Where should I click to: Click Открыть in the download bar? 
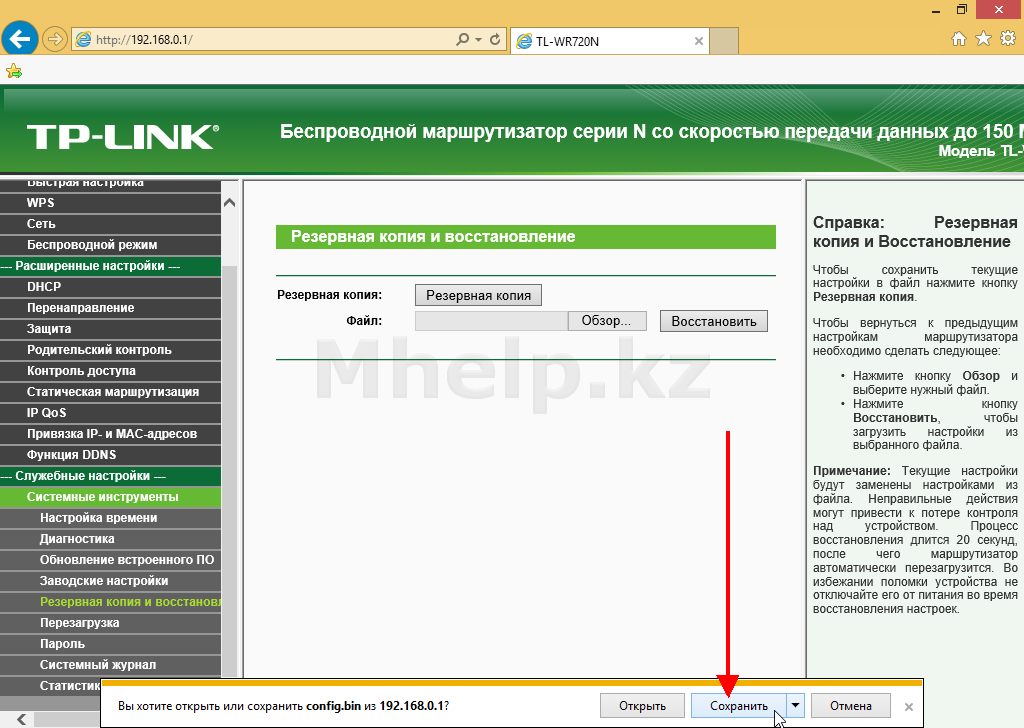[x=642, y=706]
